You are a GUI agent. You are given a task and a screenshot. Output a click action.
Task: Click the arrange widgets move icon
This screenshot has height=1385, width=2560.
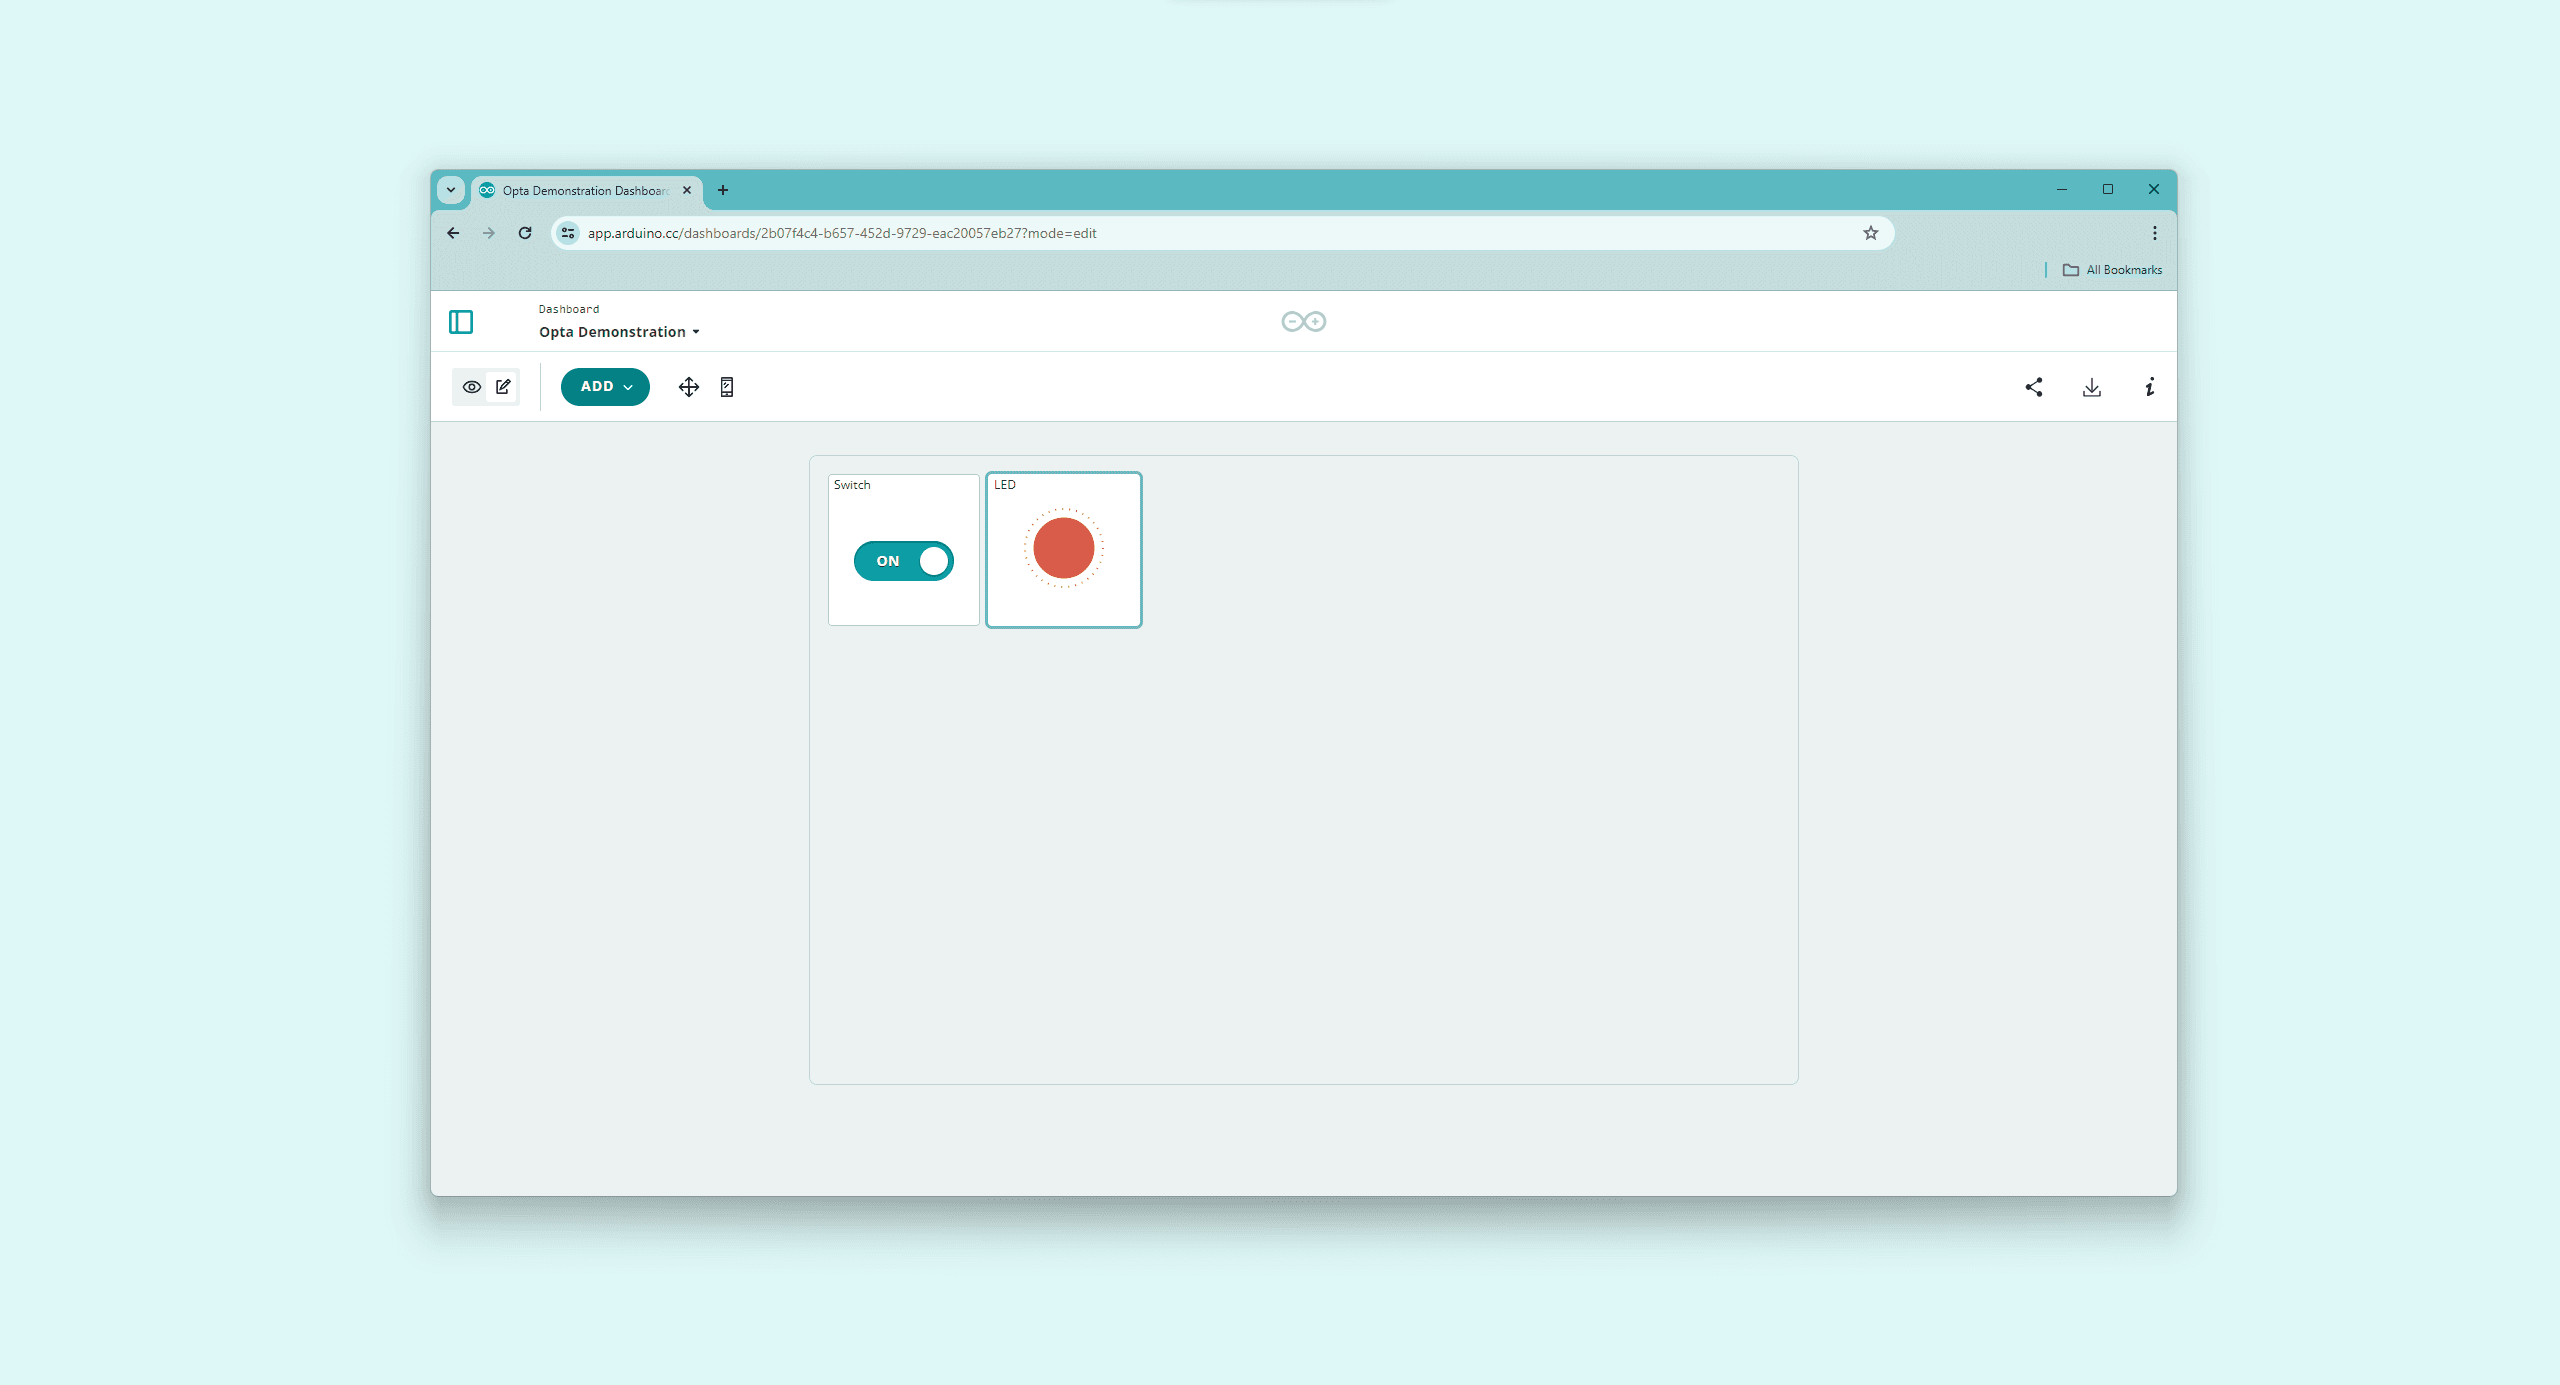(x=689, y=387)
